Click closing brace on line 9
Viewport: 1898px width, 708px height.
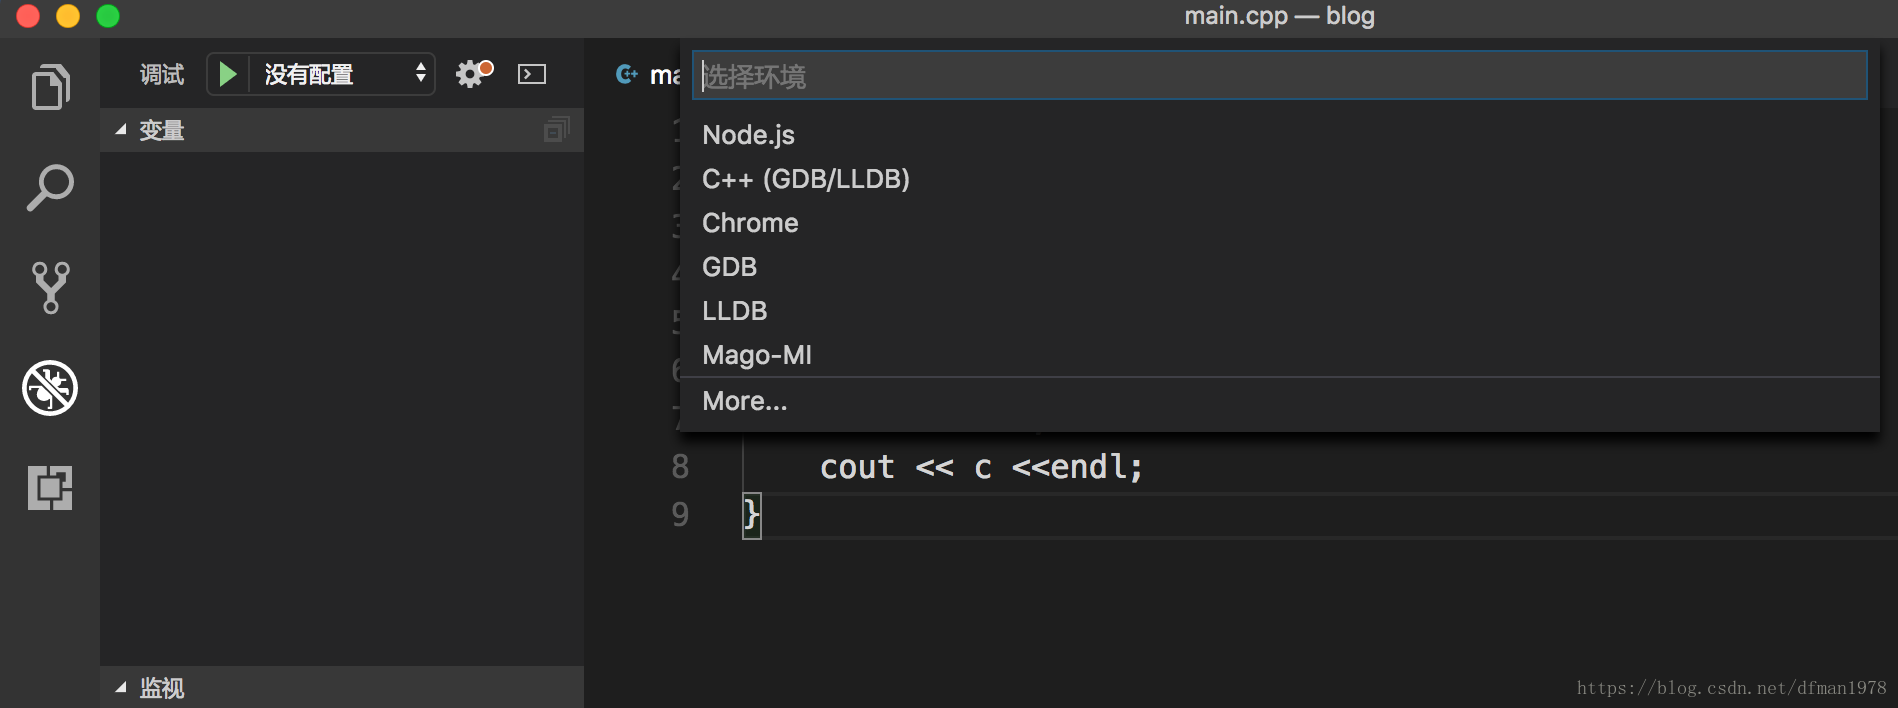point(751,515)
